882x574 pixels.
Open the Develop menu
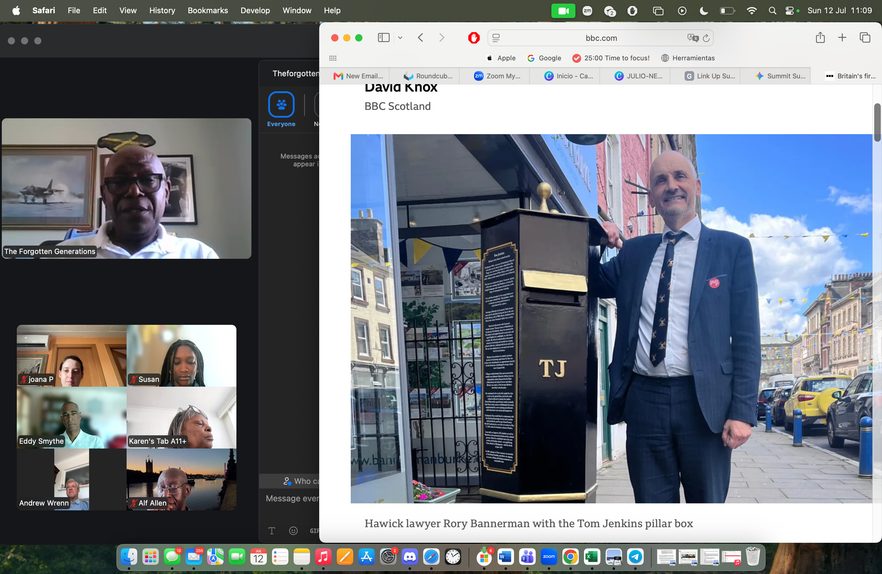[x=255, y=10]
